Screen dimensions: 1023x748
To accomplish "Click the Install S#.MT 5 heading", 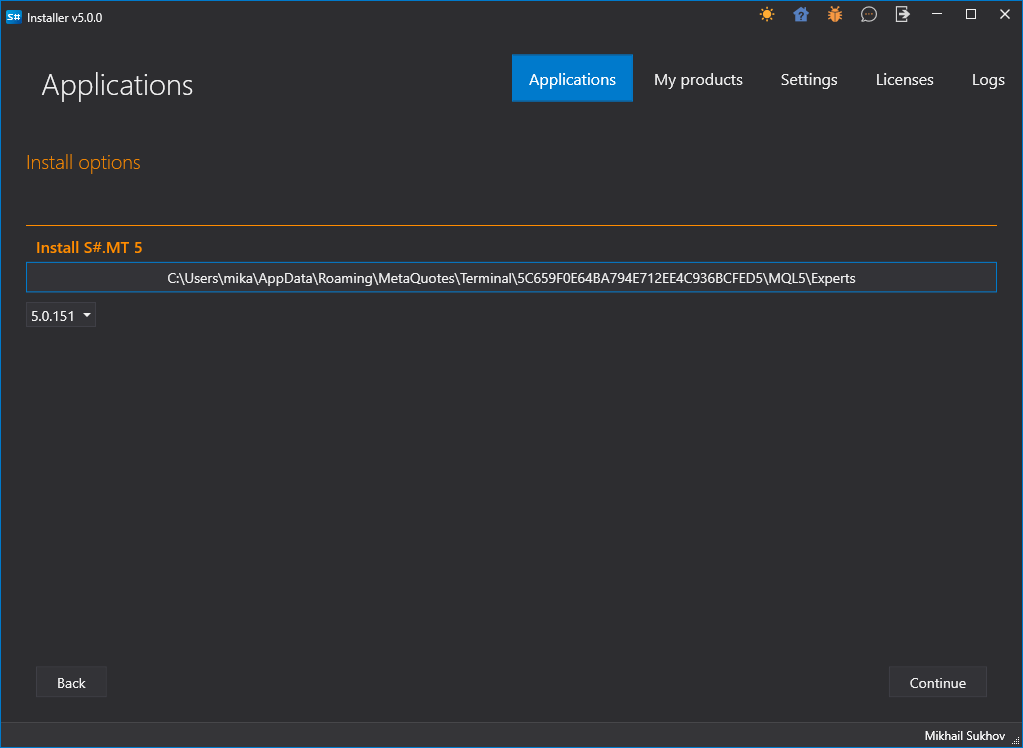I will pos(89,247).
